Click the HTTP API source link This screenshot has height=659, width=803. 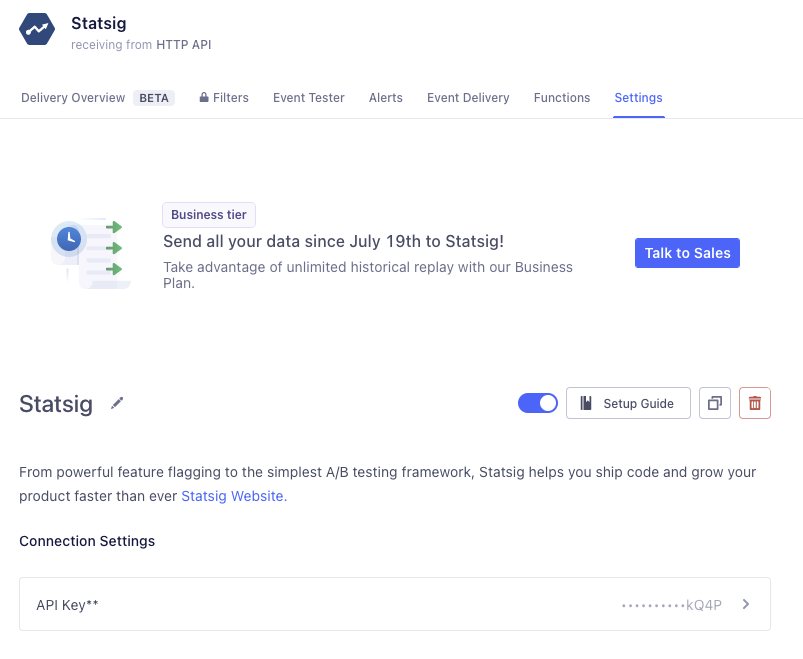click(x=184, y=45)
